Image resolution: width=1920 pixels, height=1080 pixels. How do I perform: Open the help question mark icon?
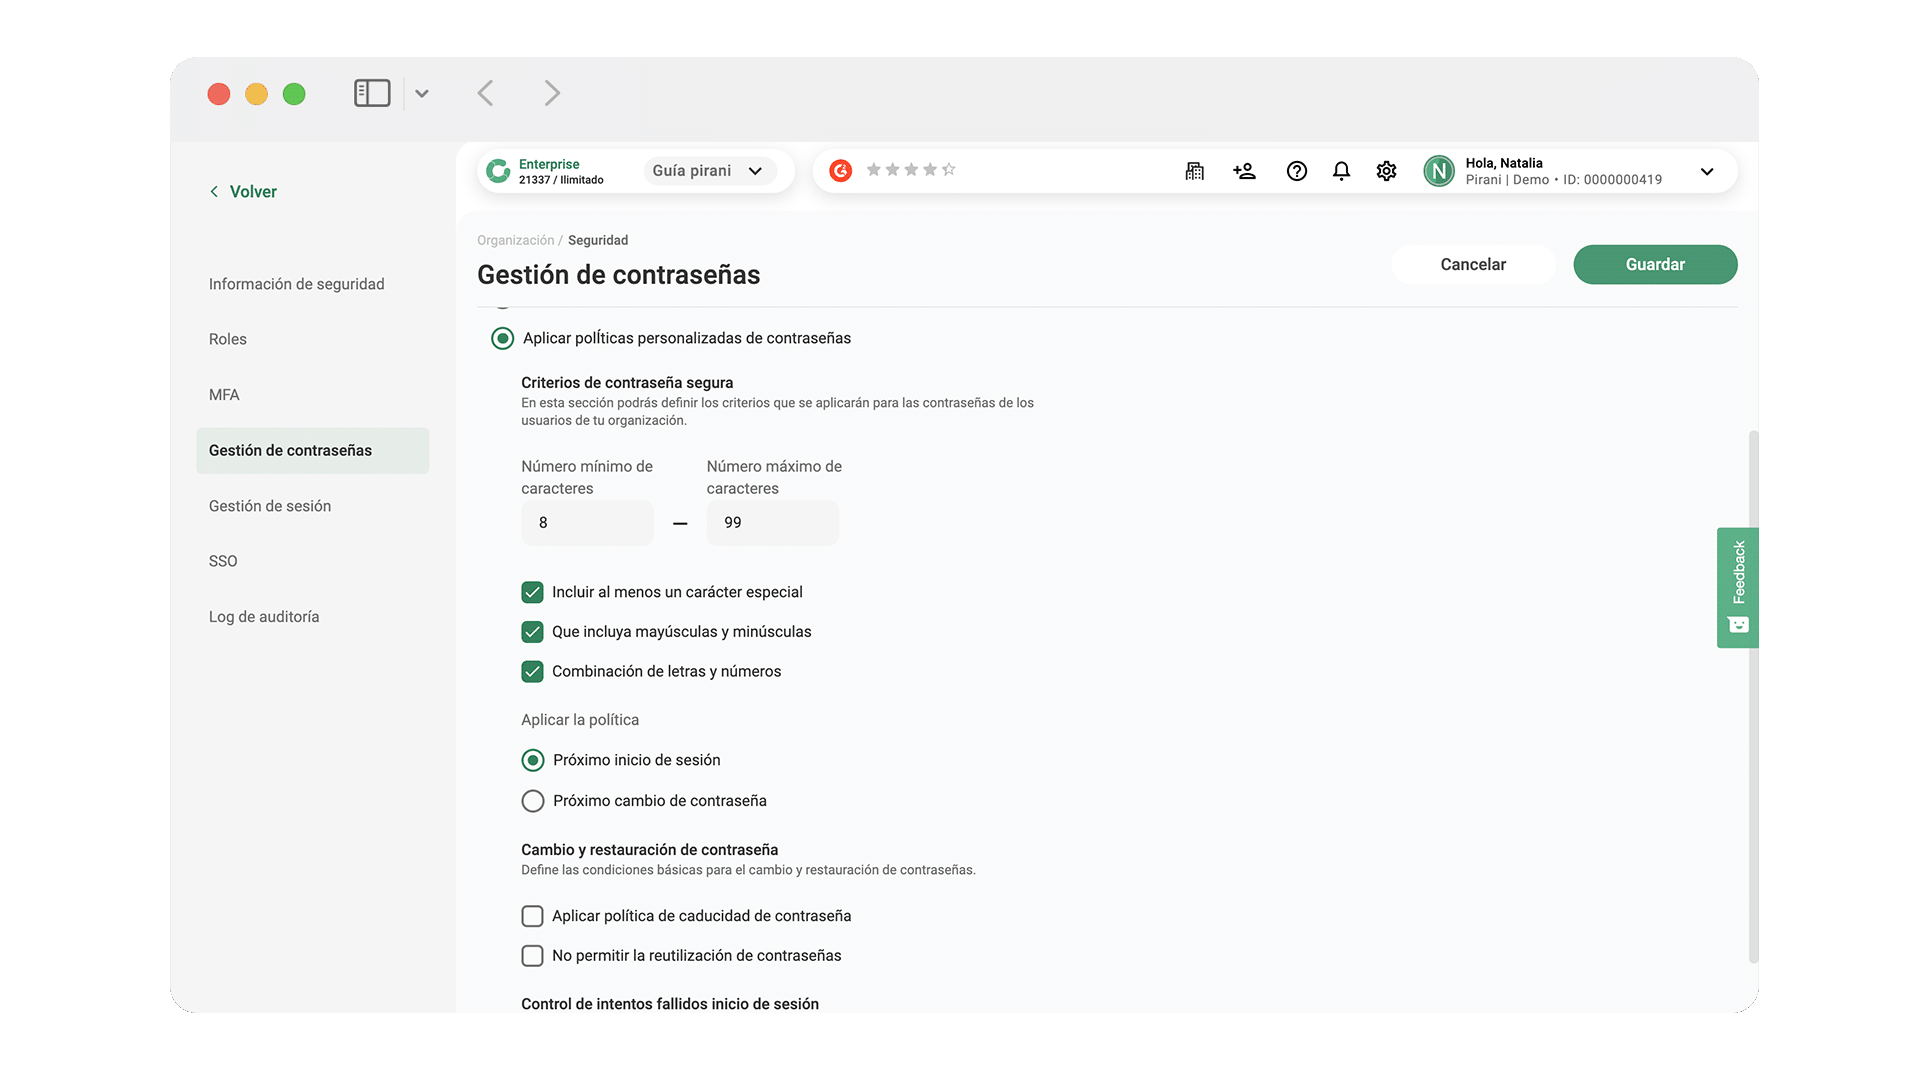tap(1296, 171)
